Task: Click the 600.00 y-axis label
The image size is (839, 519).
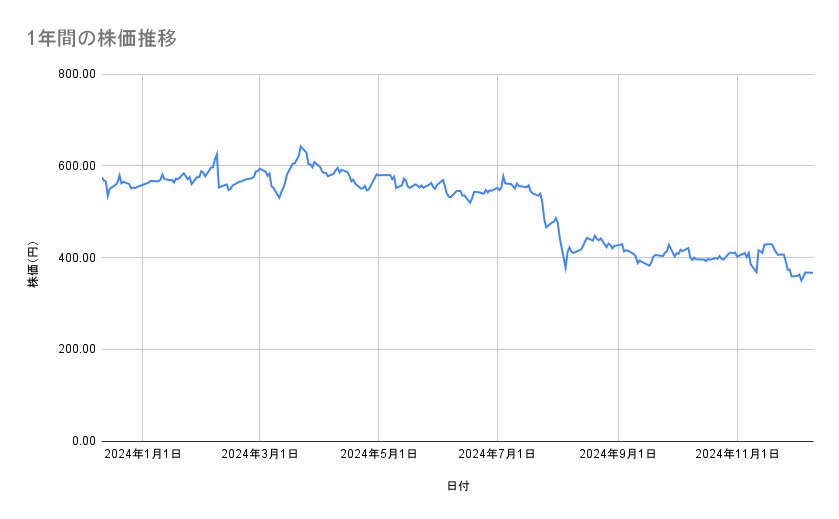Action: 75,166
